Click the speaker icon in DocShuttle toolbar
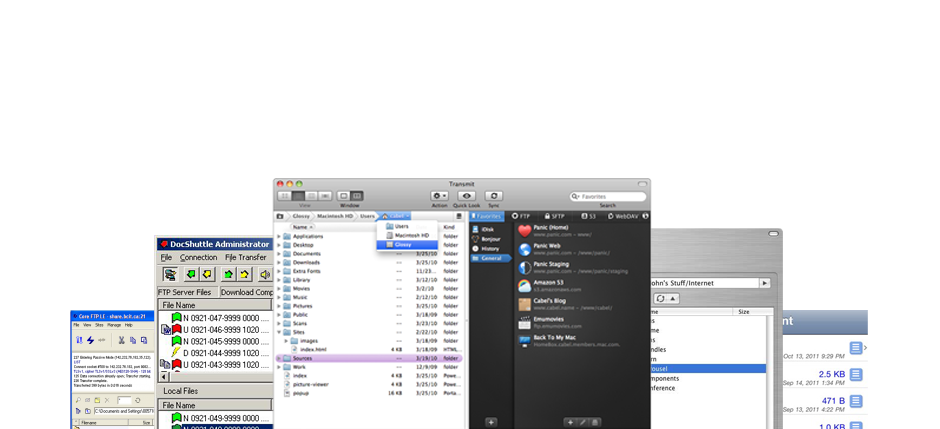Viewport: 940px width, 429px height. click(265, 274)
